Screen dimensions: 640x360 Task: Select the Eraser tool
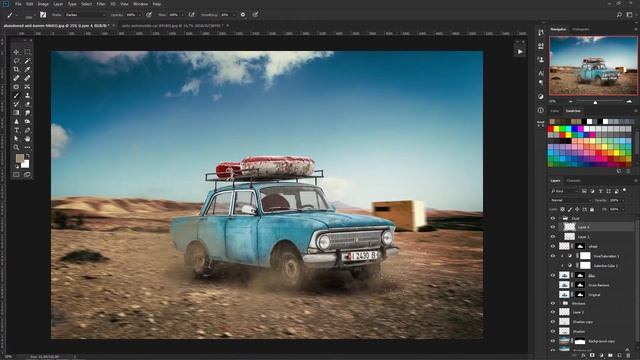point(27,104)
